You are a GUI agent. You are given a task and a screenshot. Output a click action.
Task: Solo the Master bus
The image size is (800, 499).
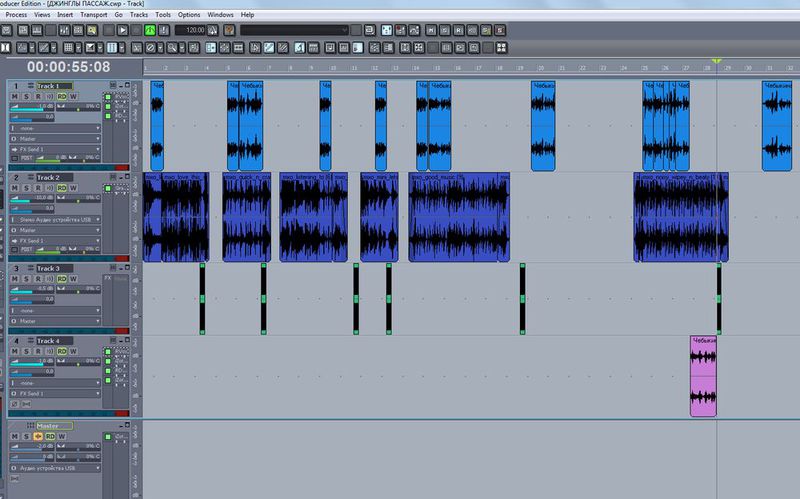[x=27, y=436]
